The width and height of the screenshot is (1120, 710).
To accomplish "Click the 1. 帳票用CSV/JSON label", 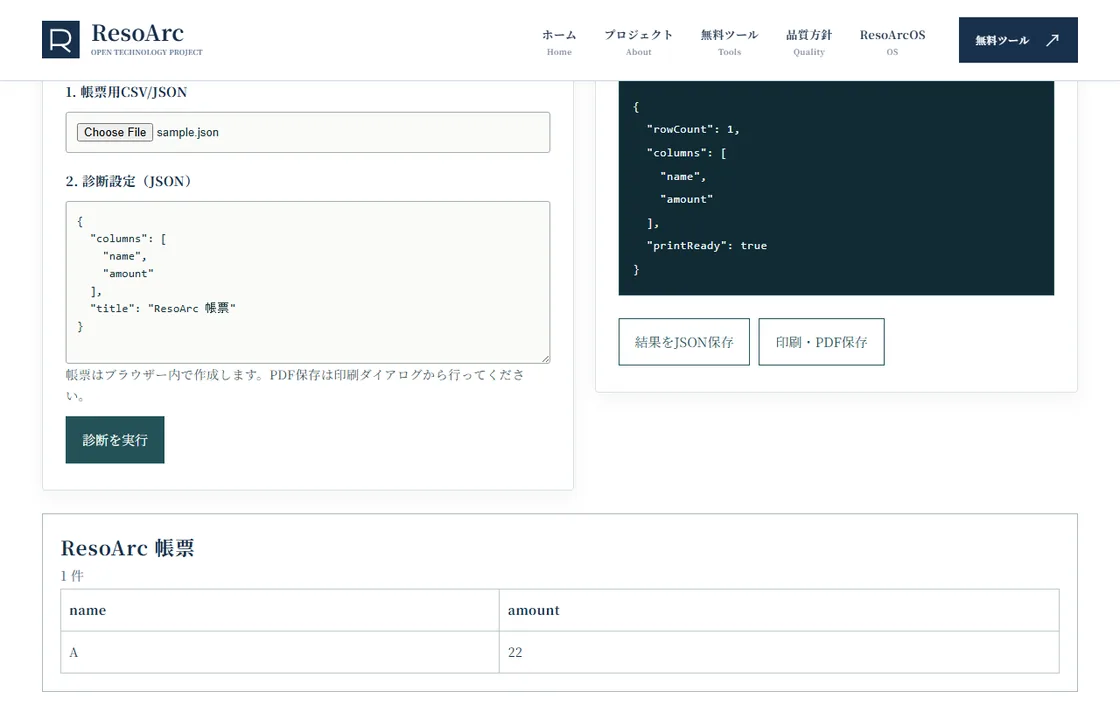I will pyautogui.click(x=126, y=92).
